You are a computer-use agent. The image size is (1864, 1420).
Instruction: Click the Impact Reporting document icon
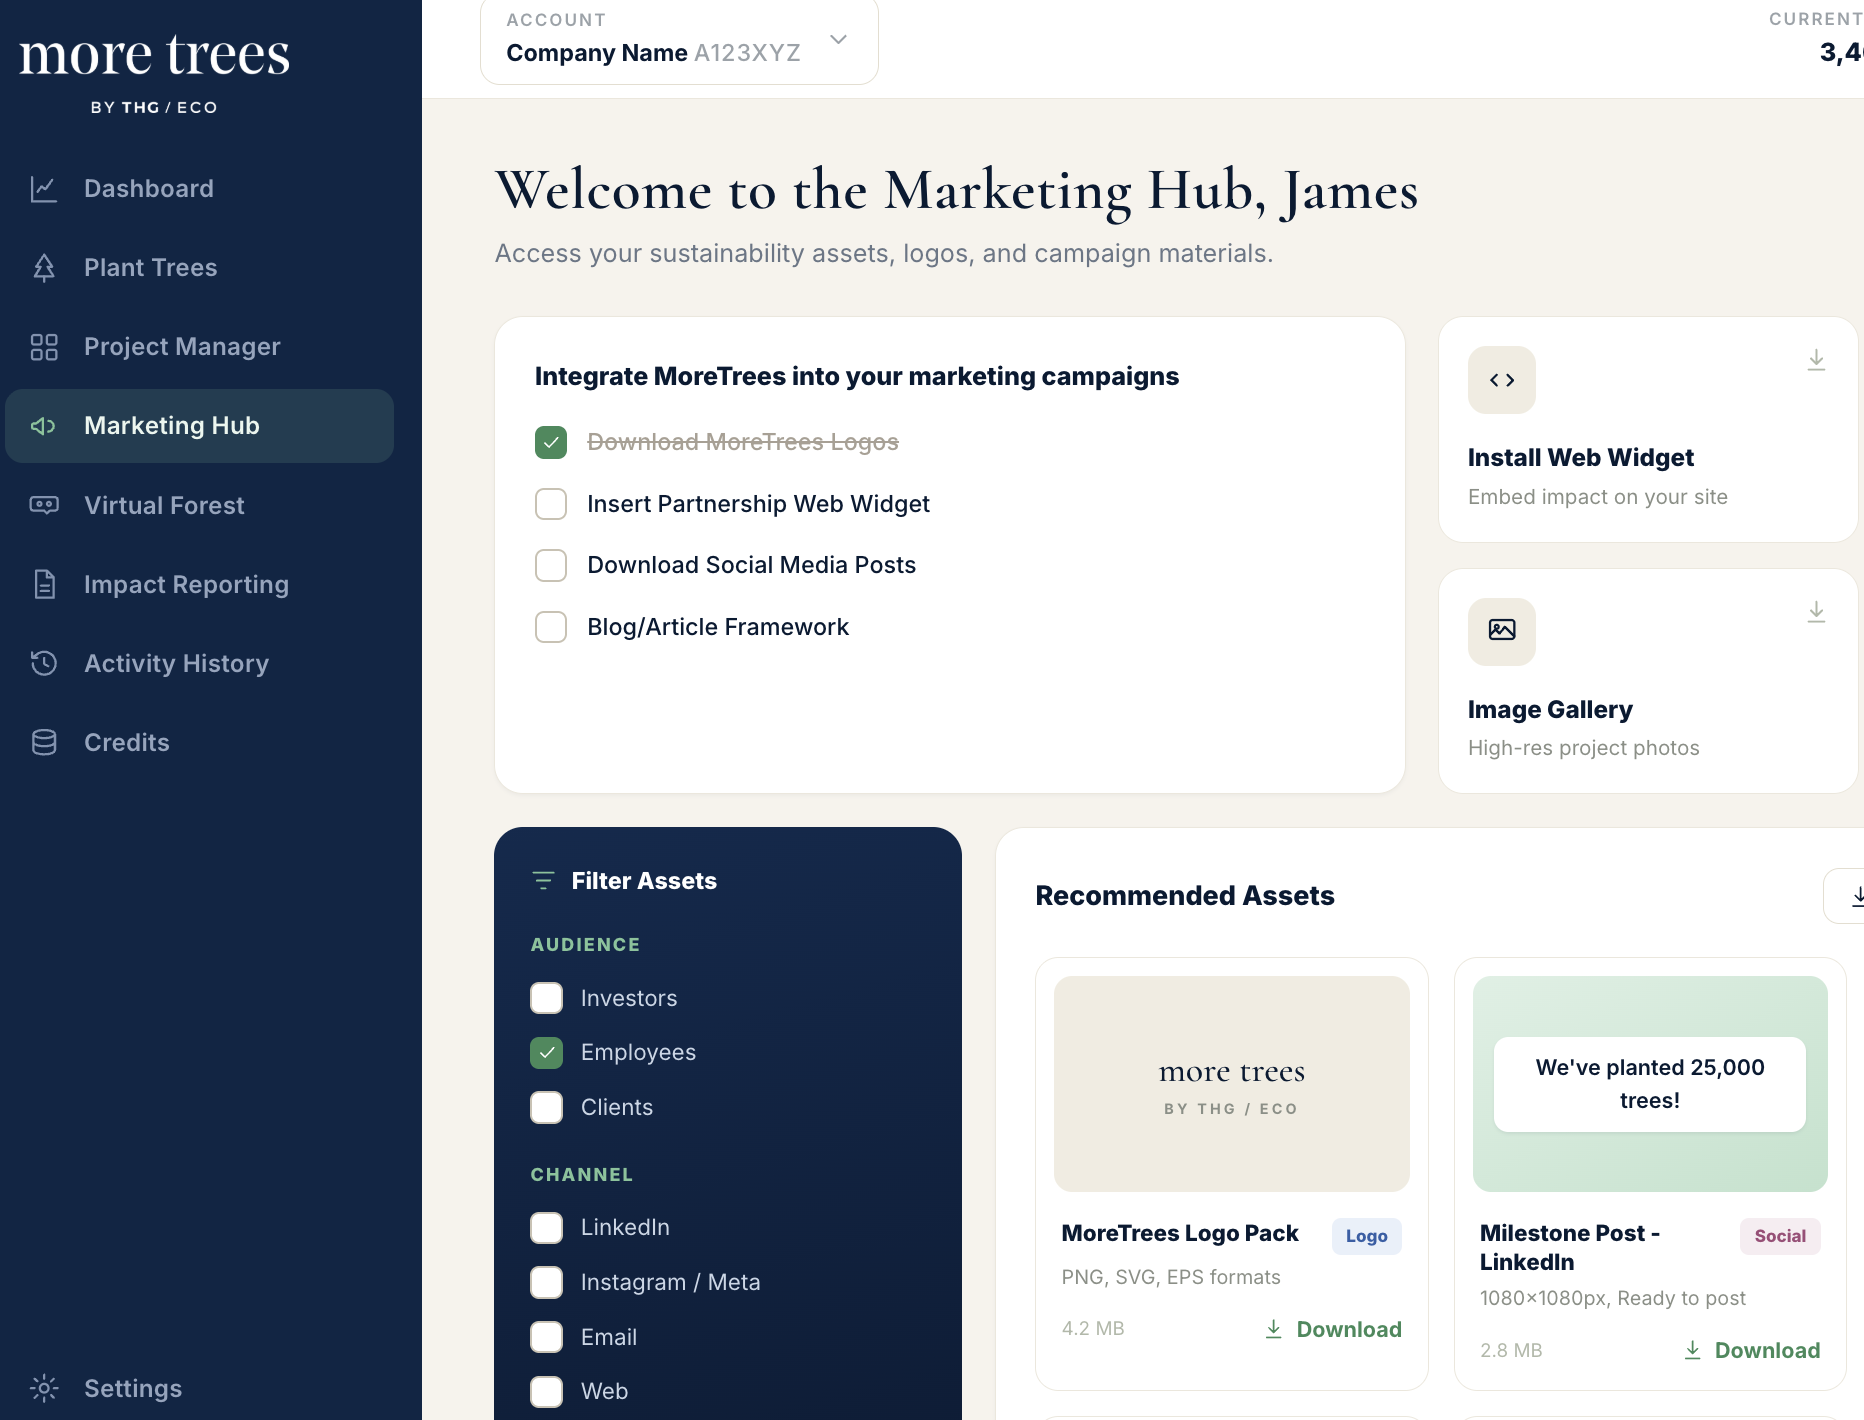44,584
